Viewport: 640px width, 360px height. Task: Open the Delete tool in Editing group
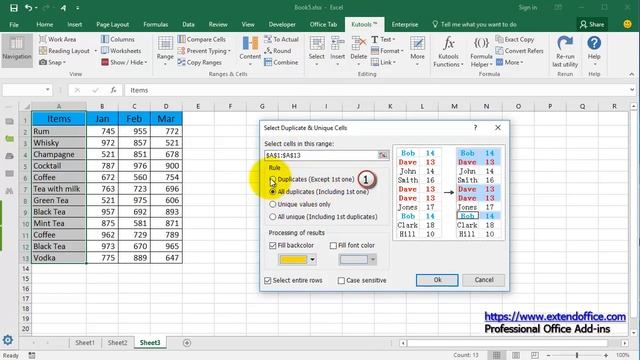pyautogui.click(x=358, y=51)
